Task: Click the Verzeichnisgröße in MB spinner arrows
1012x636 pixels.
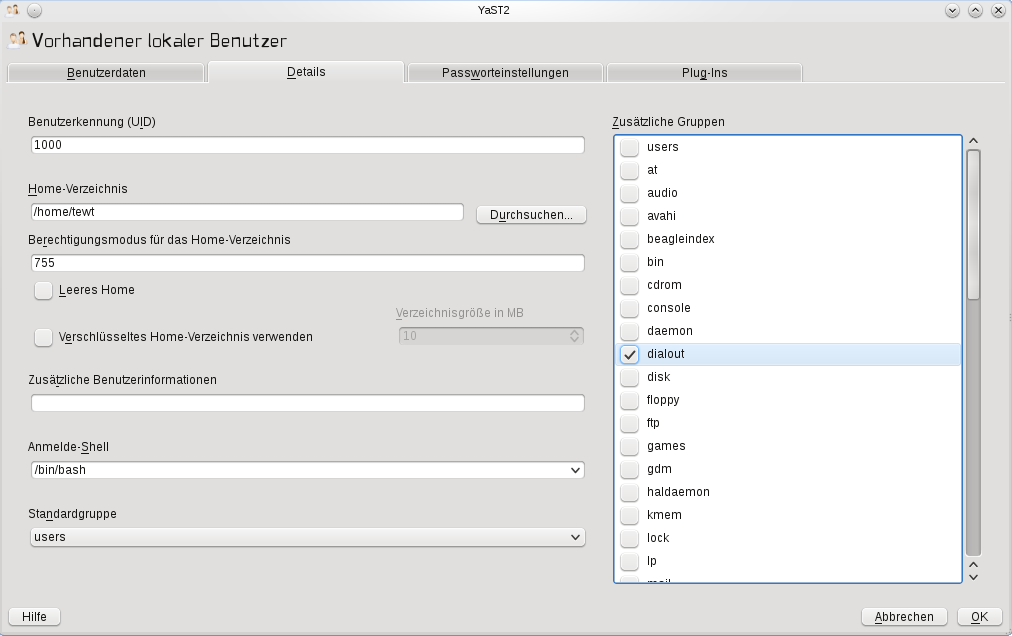Action: click(574, 336)
